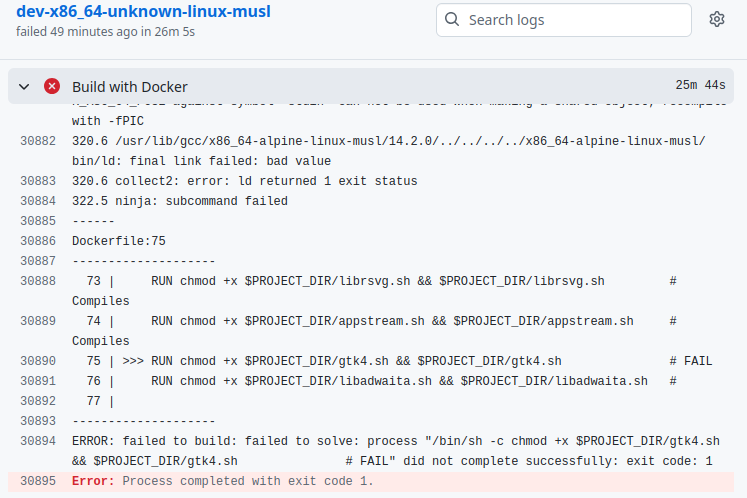Image resolution: width=747 pixels, height=498 pixels.
Task: Click the dev-x86_64-unknown-linux-musl job title
Action: (x=143, y=12)
